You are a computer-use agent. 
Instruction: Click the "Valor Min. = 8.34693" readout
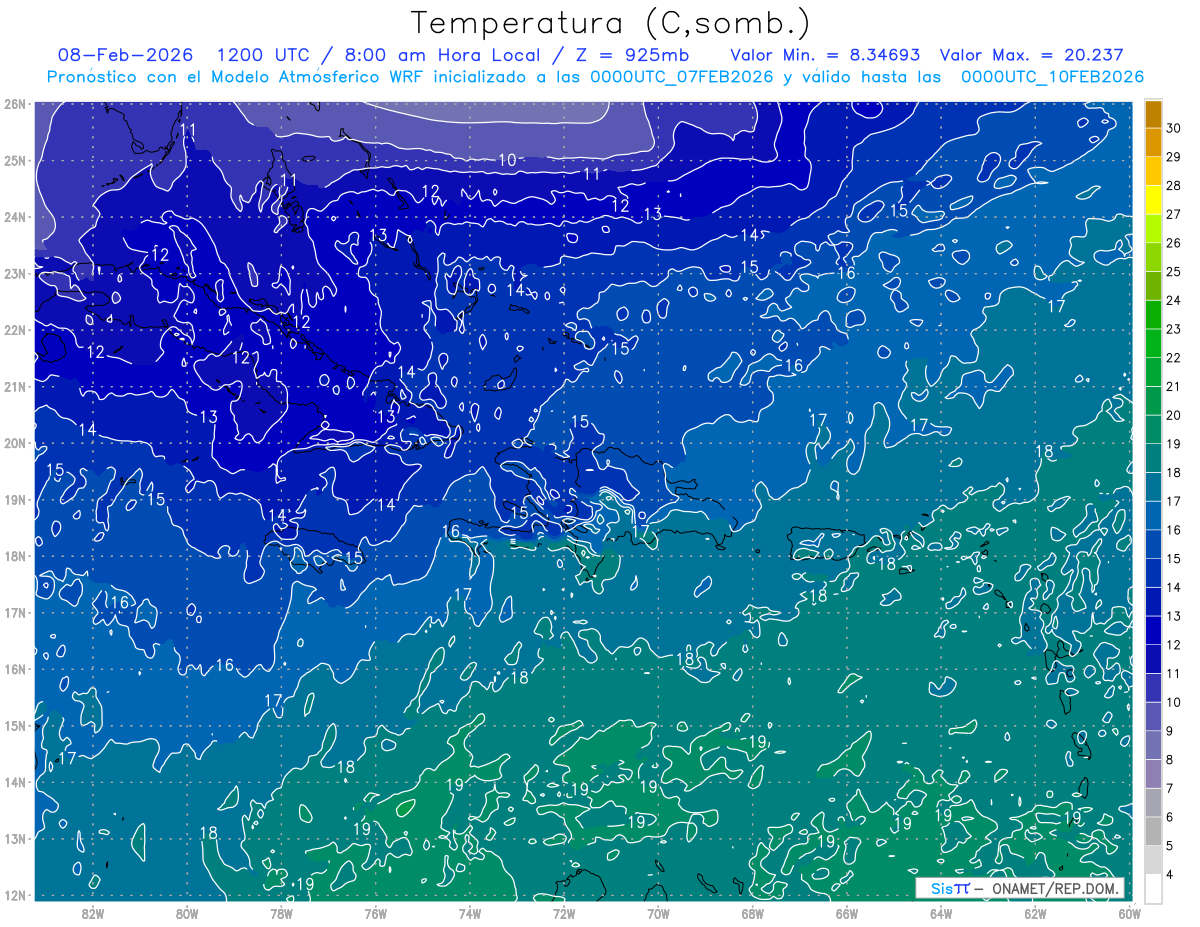(x=825, y=55)
